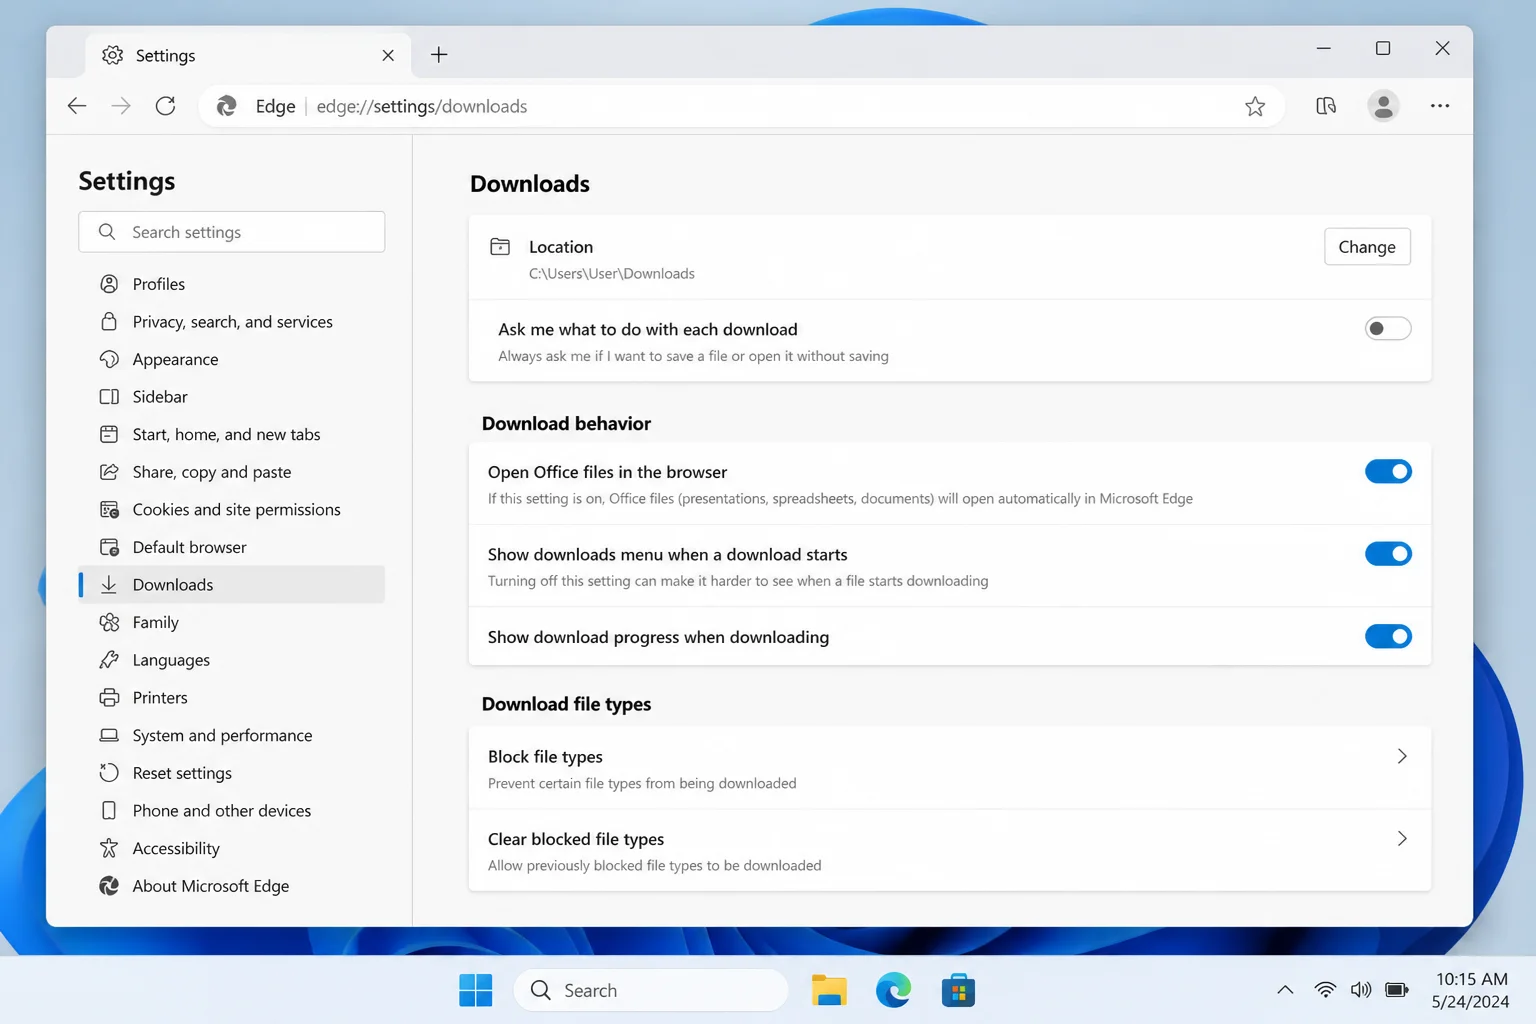Viewport: 1536px width, 1024px height.
Task: Show hidden icons in the system tray
Action: [x=1285, y=990]
